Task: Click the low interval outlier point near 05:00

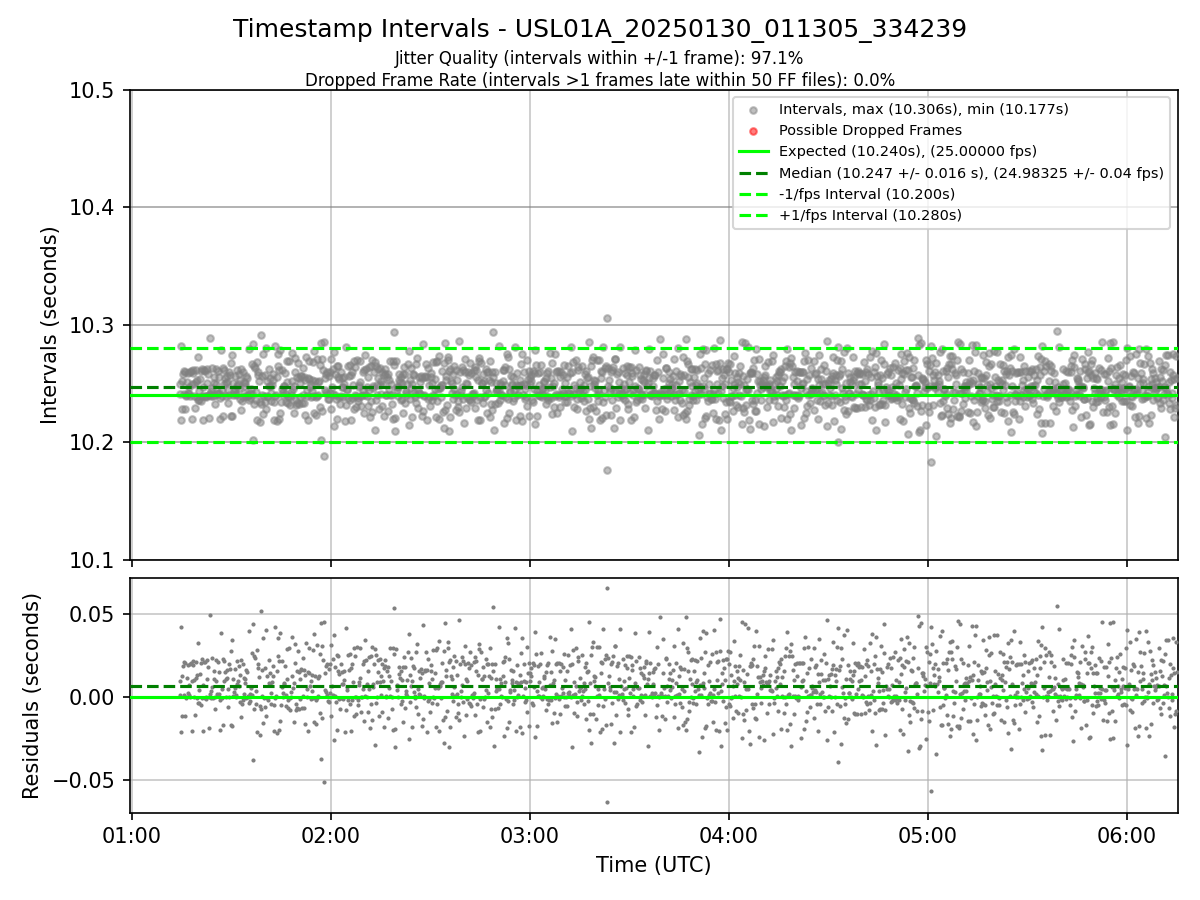Action: click(x=931, y=462)
